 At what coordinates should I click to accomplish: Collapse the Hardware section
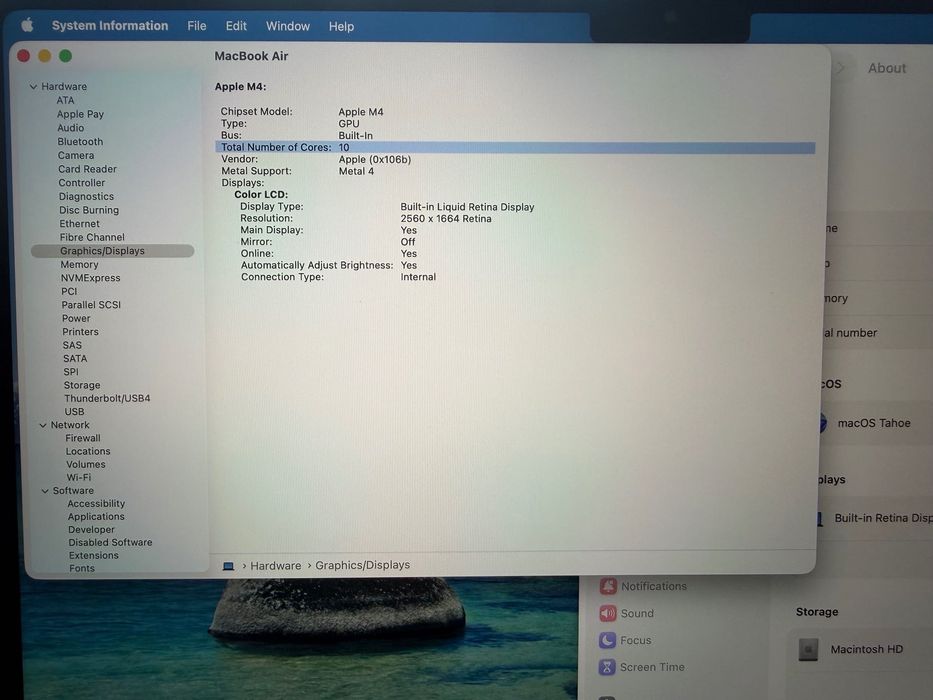pos(33,86)
